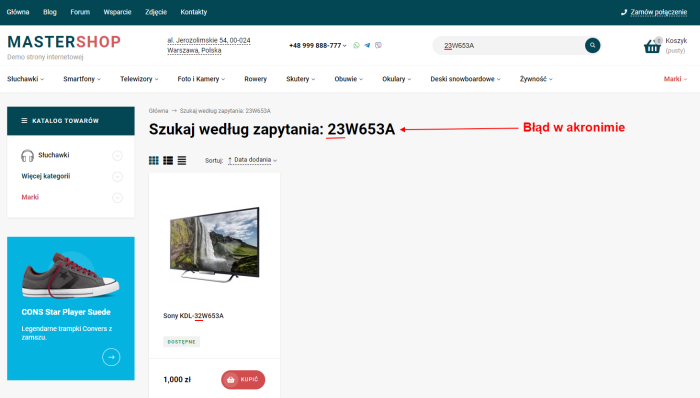
Task: Open Deski snowboardowe navigation dropdown
Action: [x=465, y=79]
